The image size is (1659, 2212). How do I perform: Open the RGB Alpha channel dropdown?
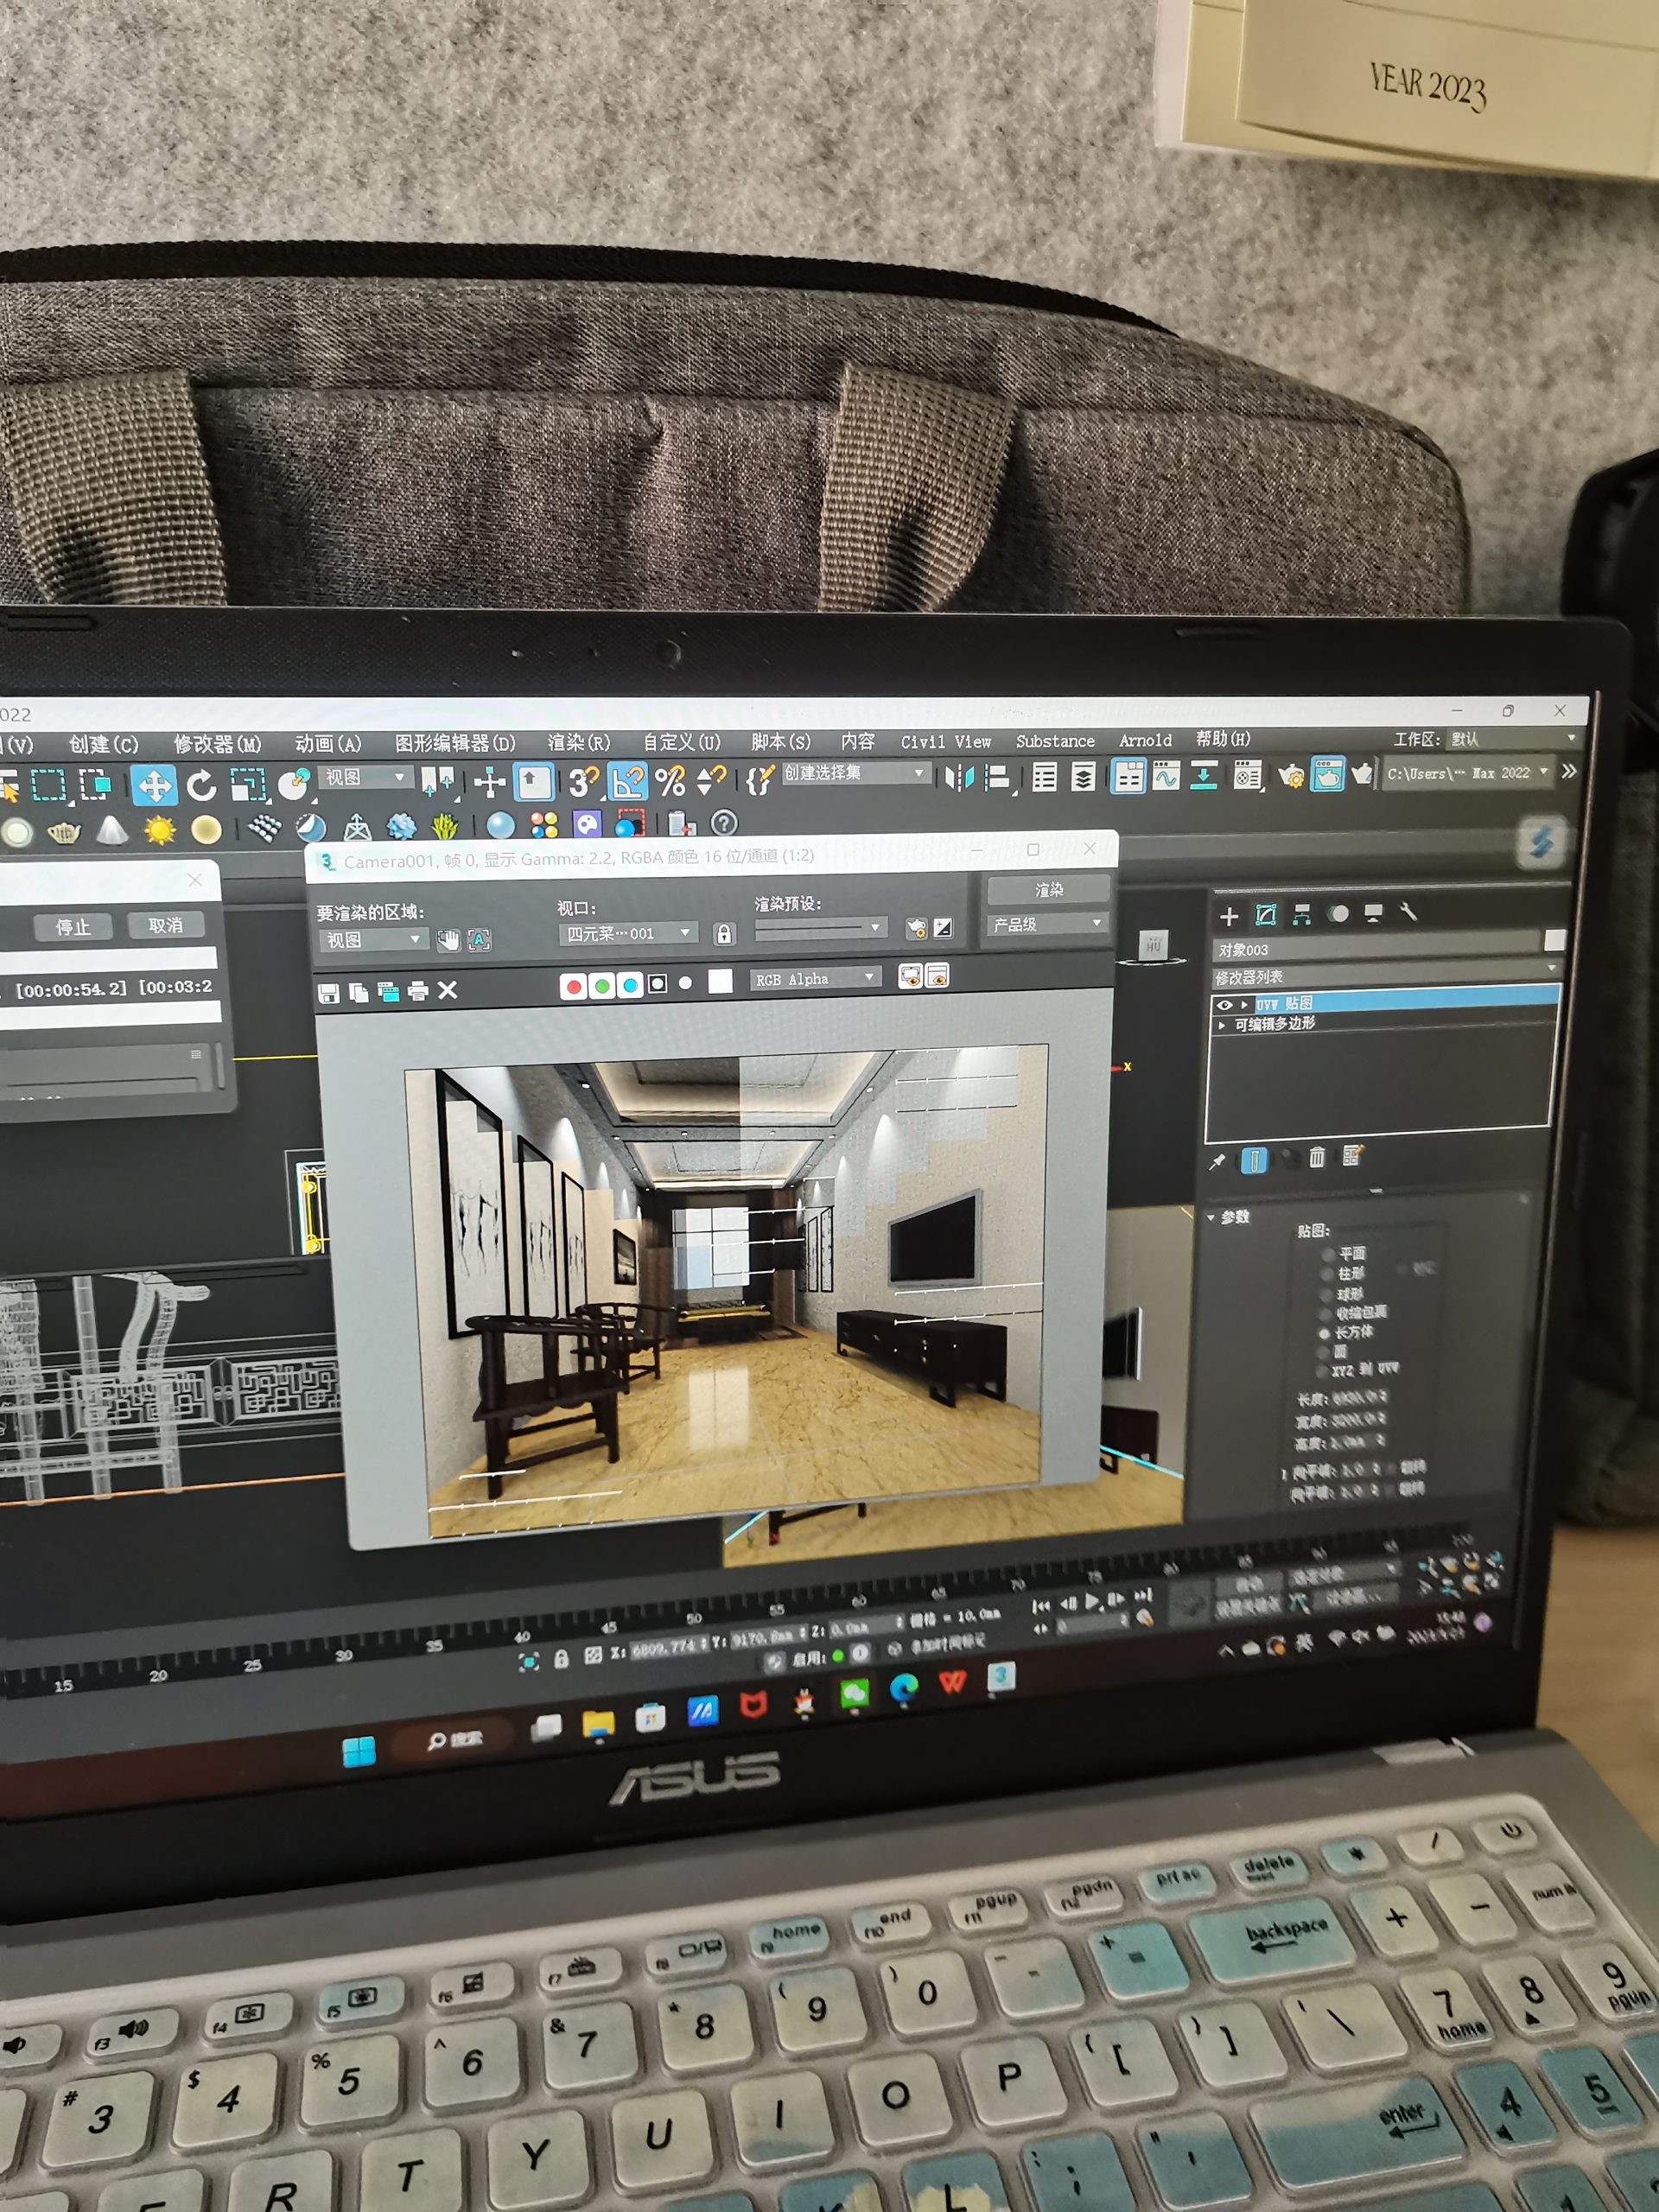(x=815, y=979)
